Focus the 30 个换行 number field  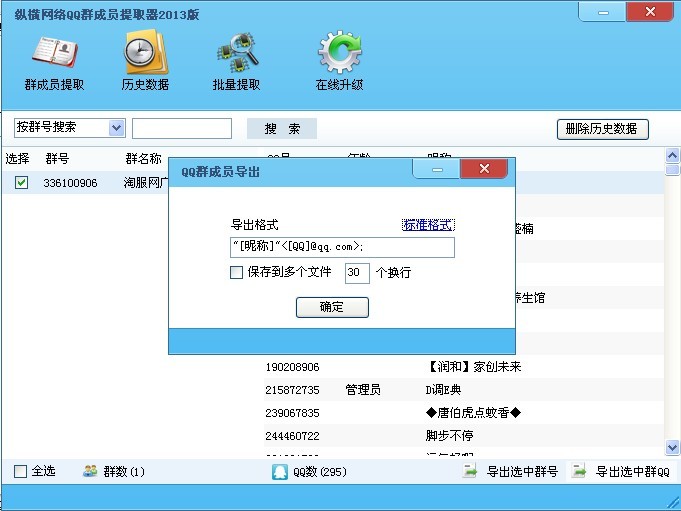(x=357, y=273)
